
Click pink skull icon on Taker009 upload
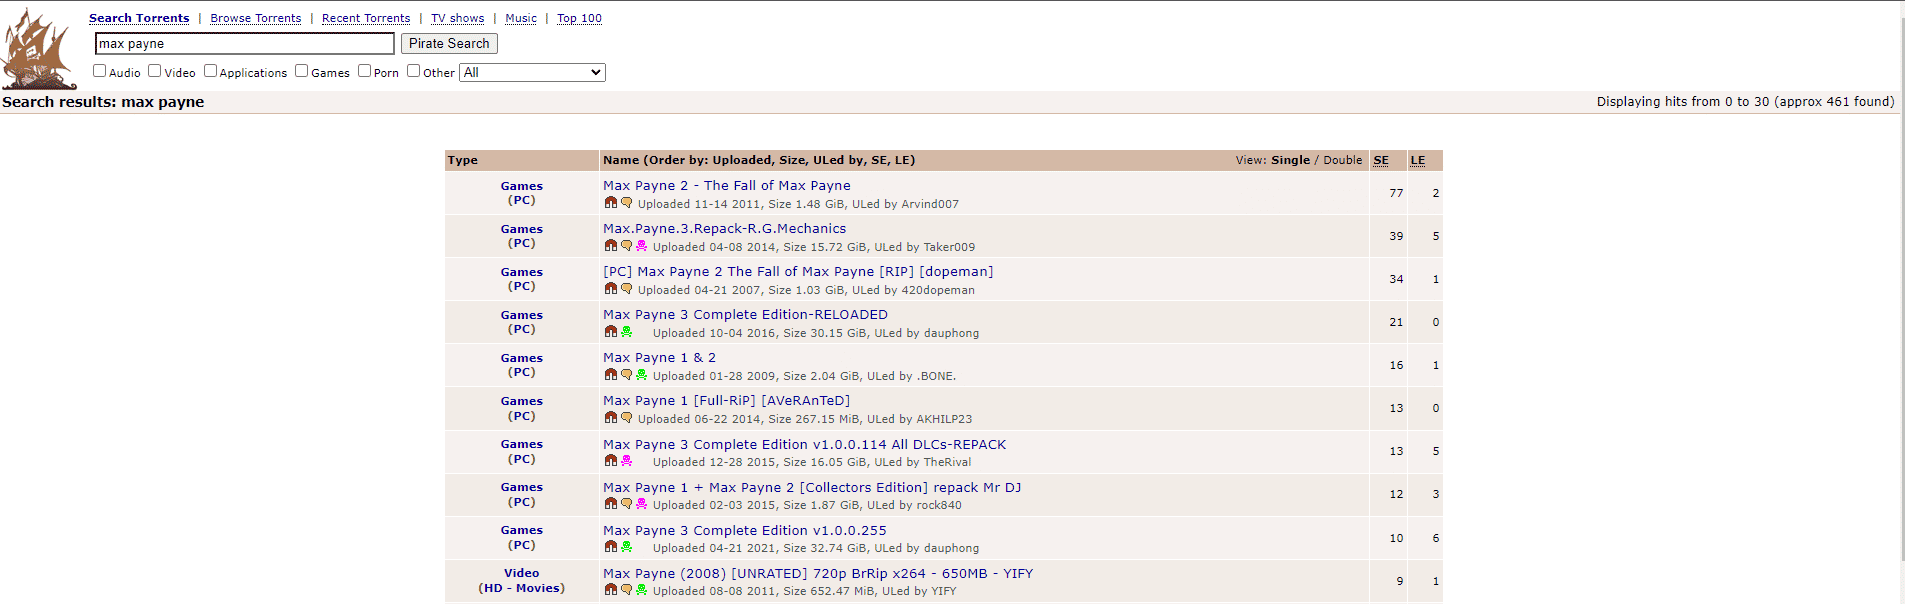tap(641, 246)
